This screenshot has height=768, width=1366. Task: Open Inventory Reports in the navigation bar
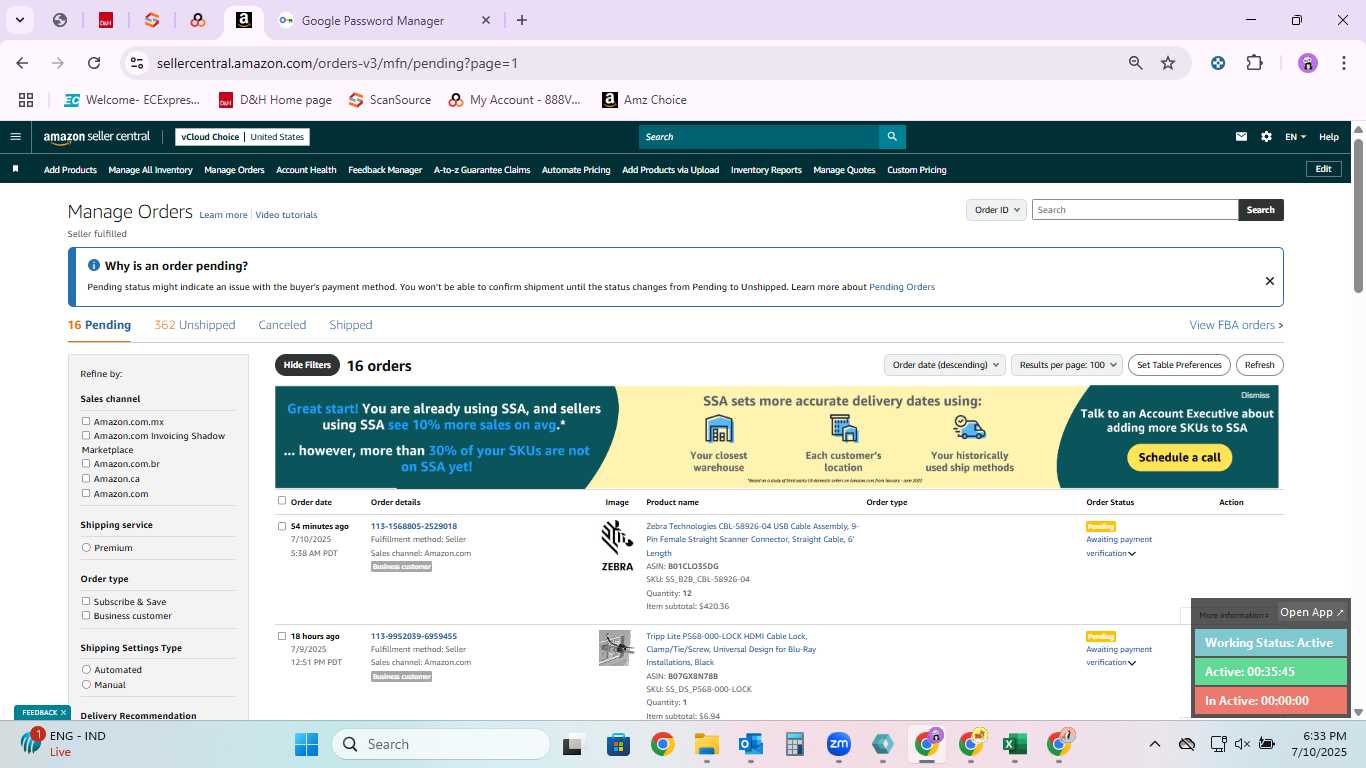click(x=766, y=170)
